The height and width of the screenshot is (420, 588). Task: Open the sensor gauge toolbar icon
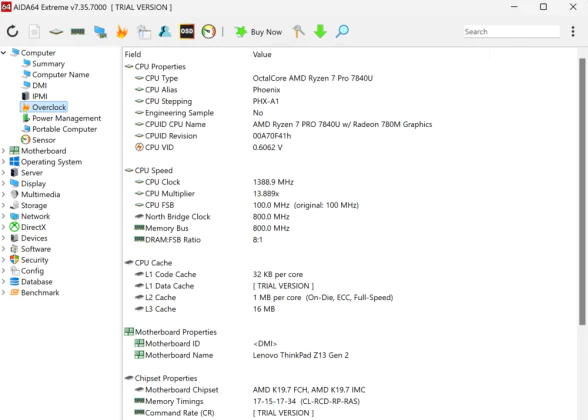click(208, 32)
